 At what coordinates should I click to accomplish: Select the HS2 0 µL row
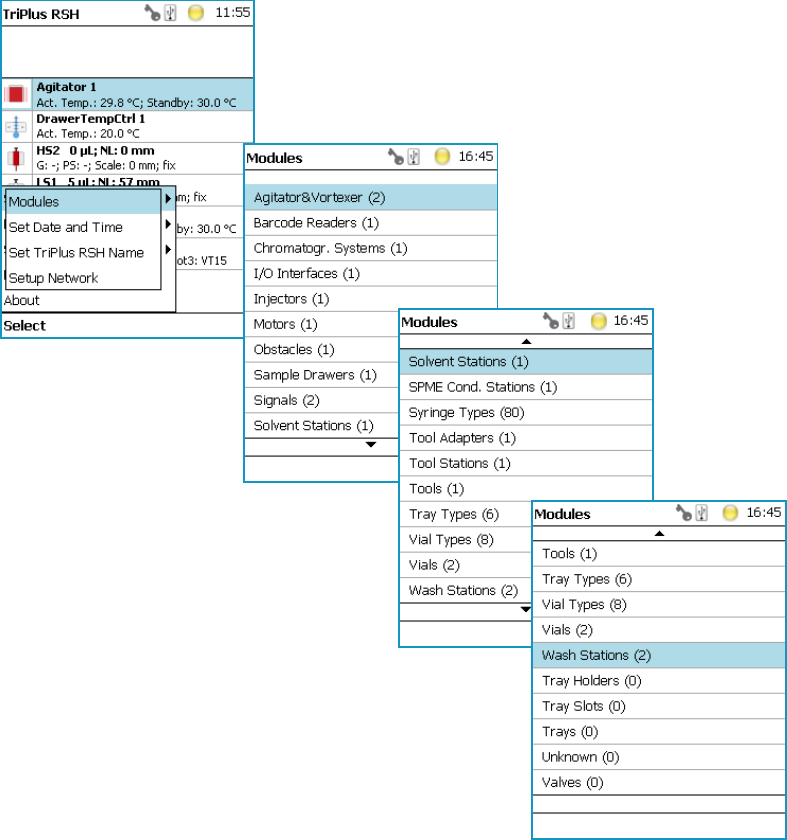pos(128,158)
